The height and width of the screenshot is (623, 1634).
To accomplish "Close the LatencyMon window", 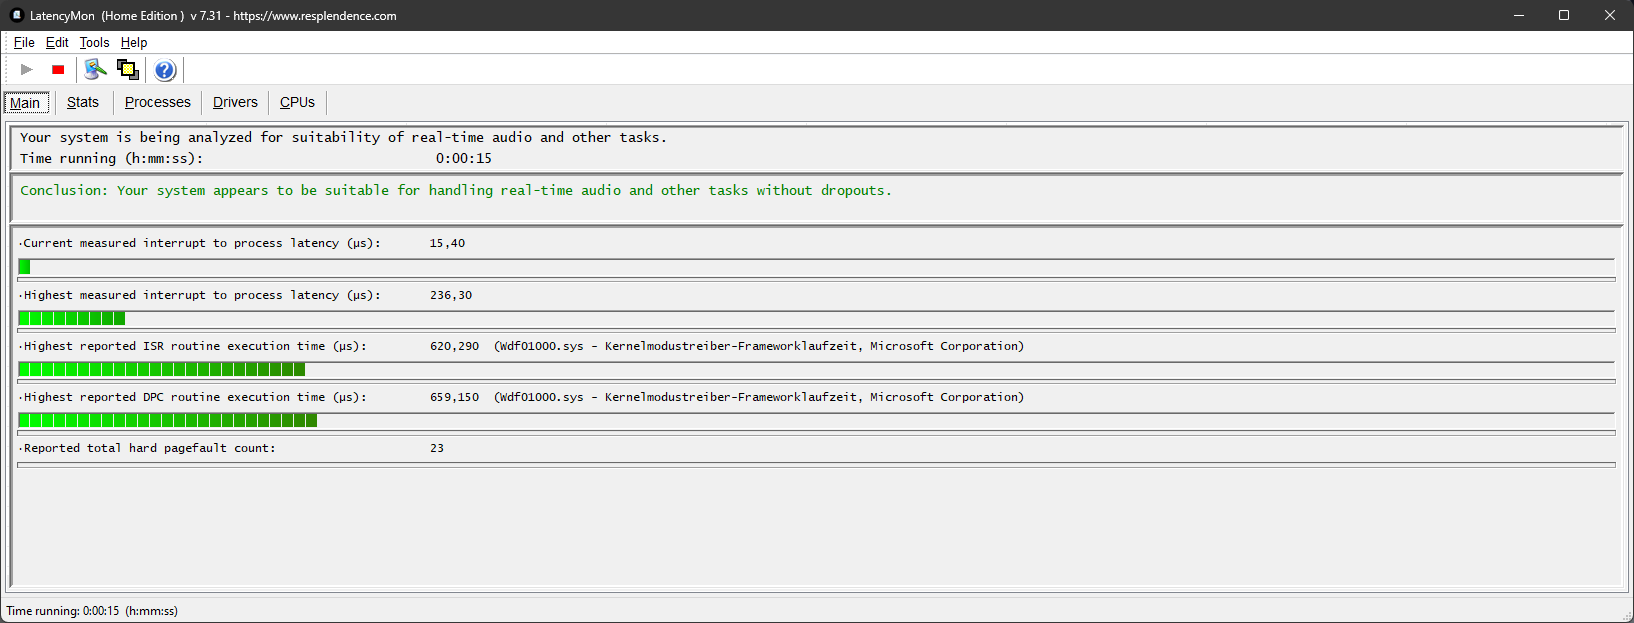I will (1610, 15).
